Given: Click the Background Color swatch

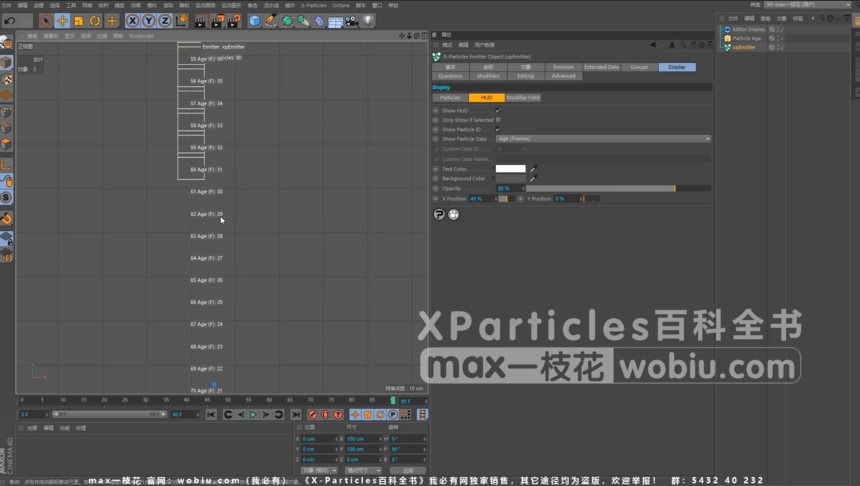Looking at the screenshot, I should click(511, 178).
